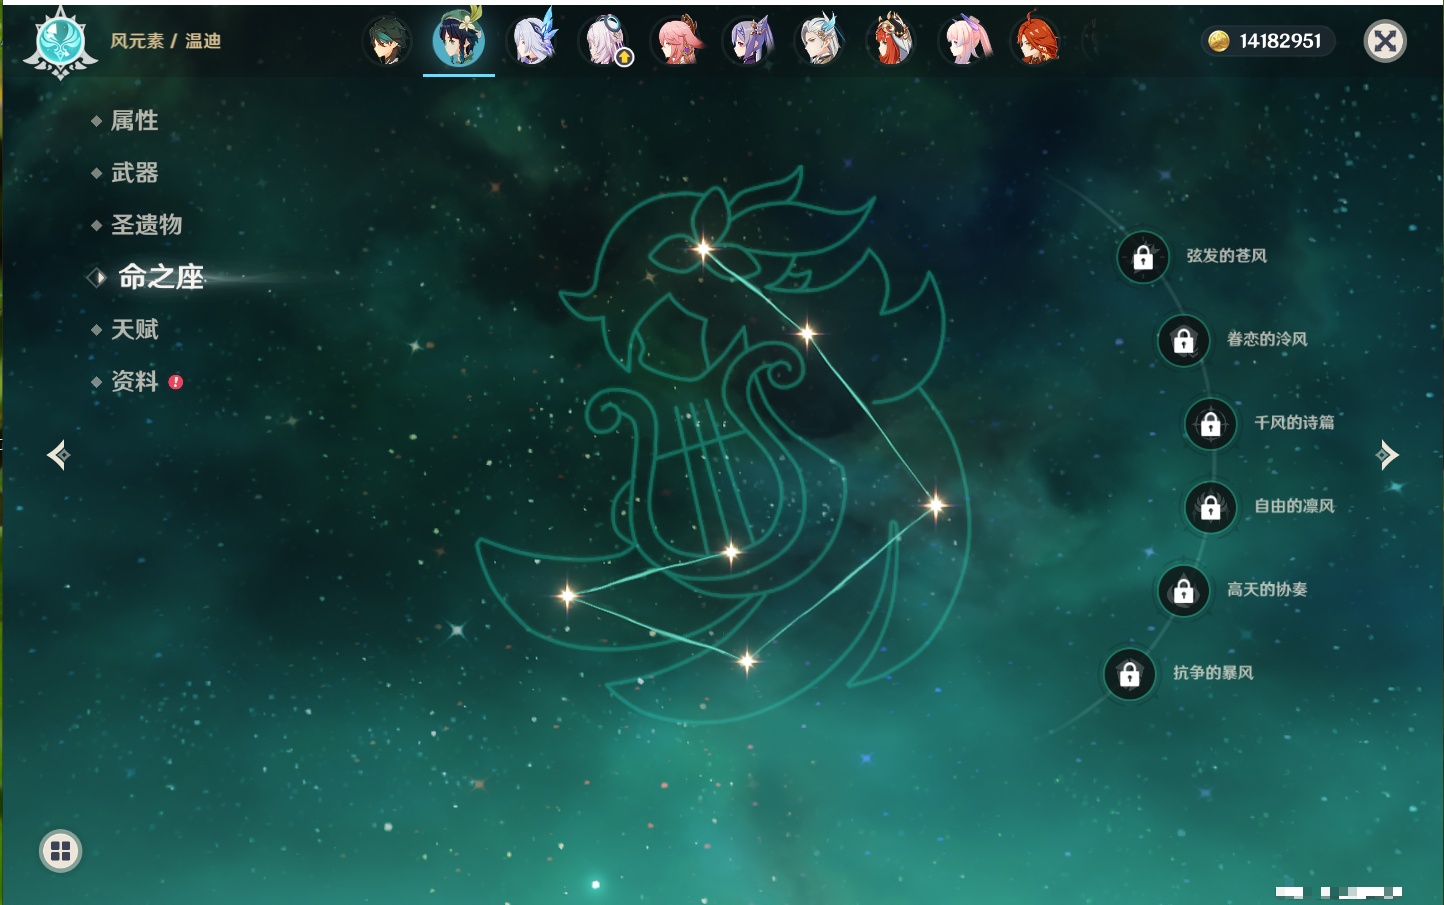
Task: Click the Anemo element emblem icon
Action: pyautogui.click(x=60, y=42)
